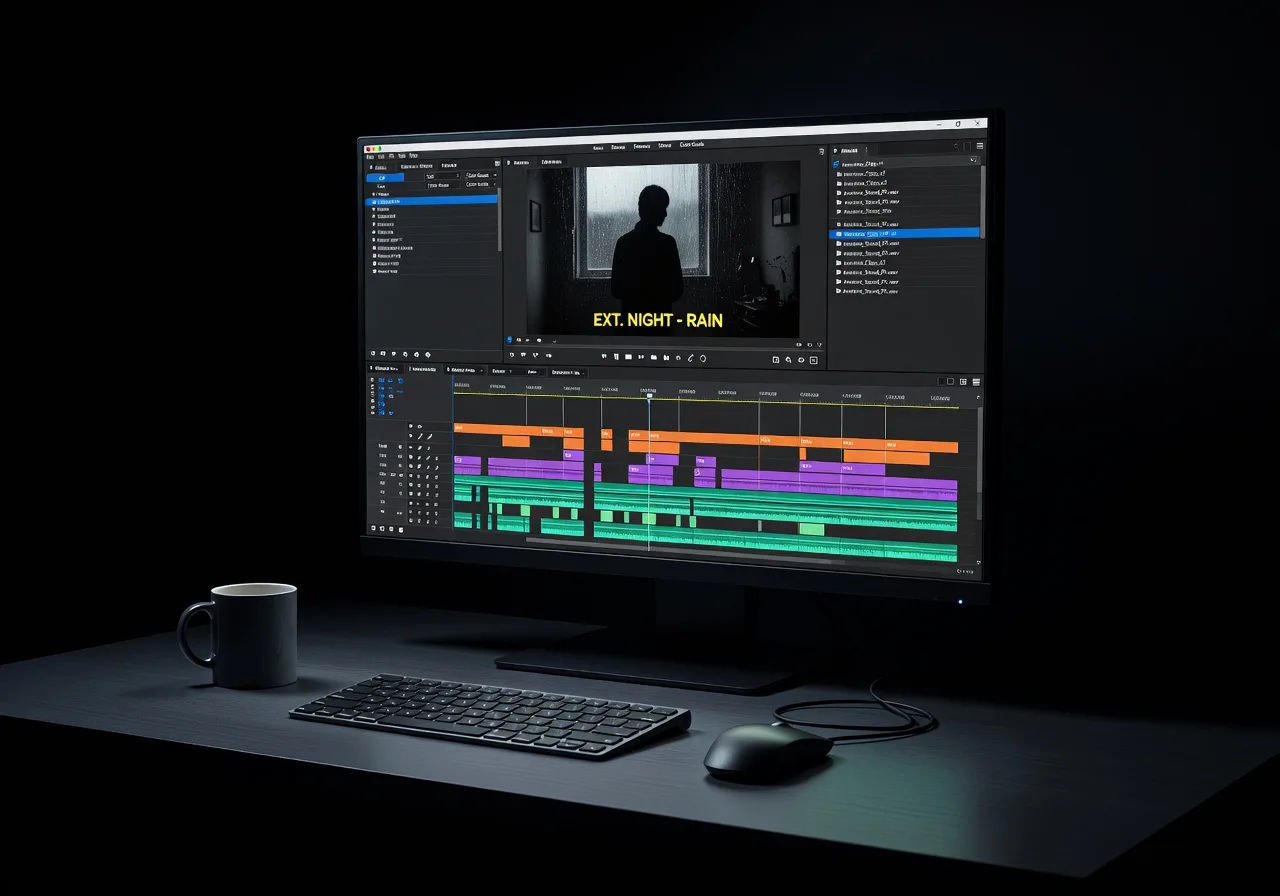
Task: Click the first icon at left panel bottom
Action: (372, 354)
